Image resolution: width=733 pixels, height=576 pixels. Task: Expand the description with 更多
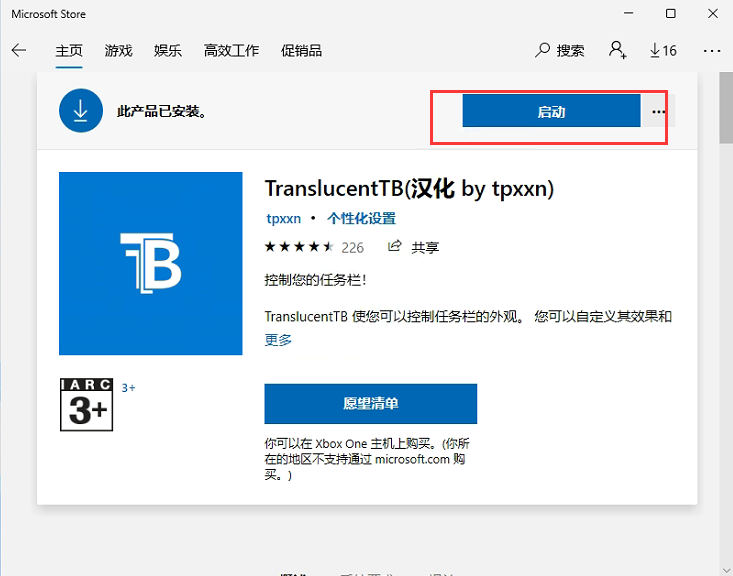point(278,340)
